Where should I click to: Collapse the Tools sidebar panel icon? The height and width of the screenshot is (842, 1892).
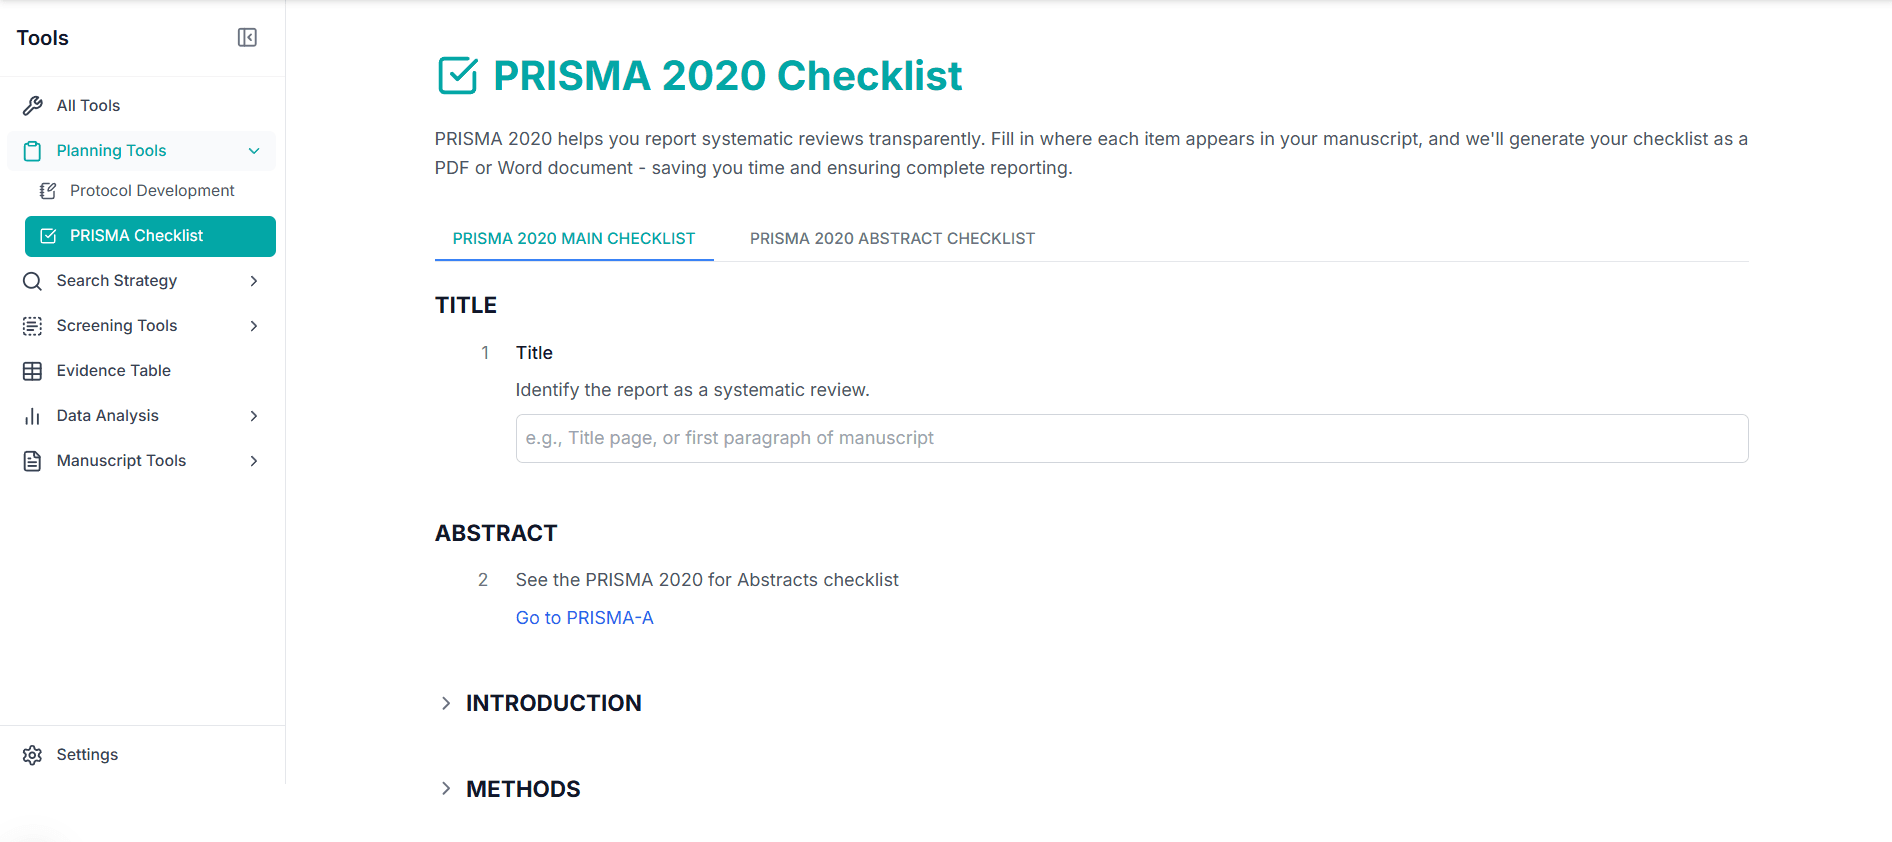pyautogui.click(x=247, y=38)
